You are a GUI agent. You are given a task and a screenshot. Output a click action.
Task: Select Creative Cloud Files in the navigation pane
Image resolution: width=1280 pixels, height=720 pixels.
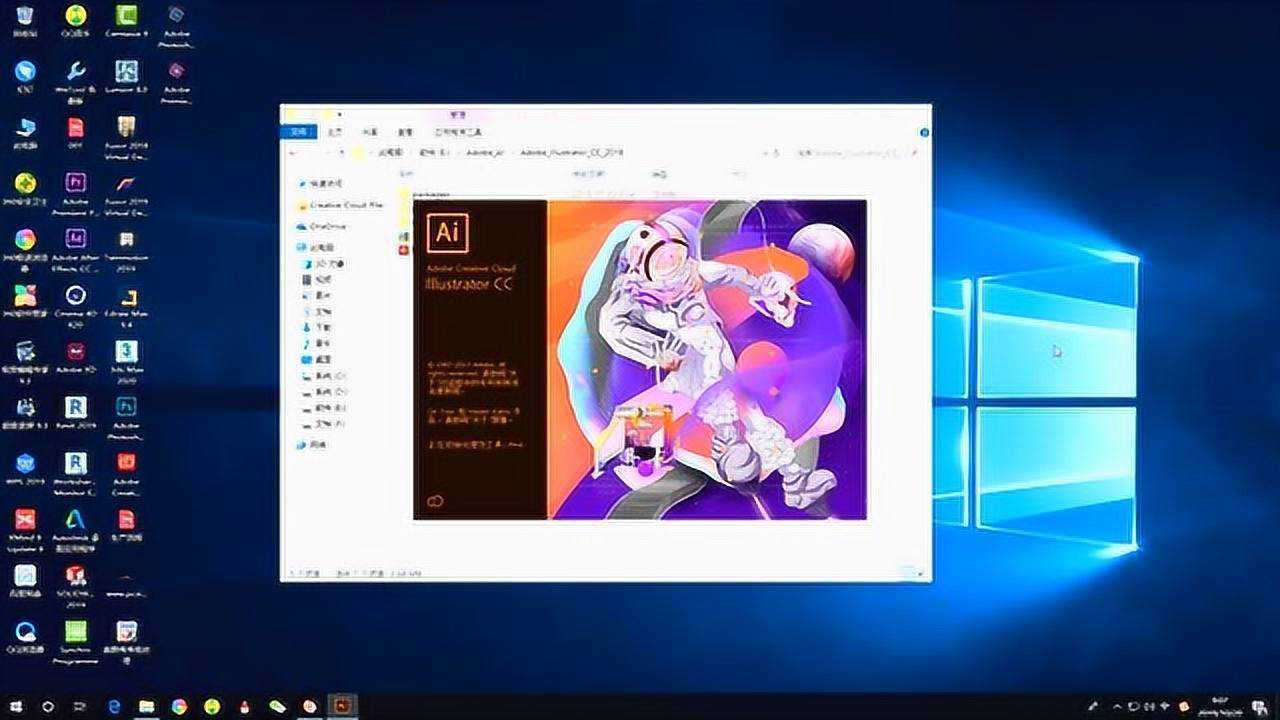click(340, 205)
